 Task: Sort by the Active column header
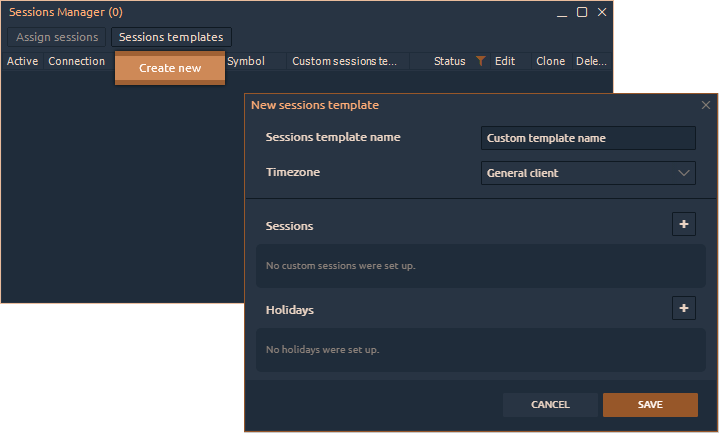pyautogui.click(x=22, y=61)
